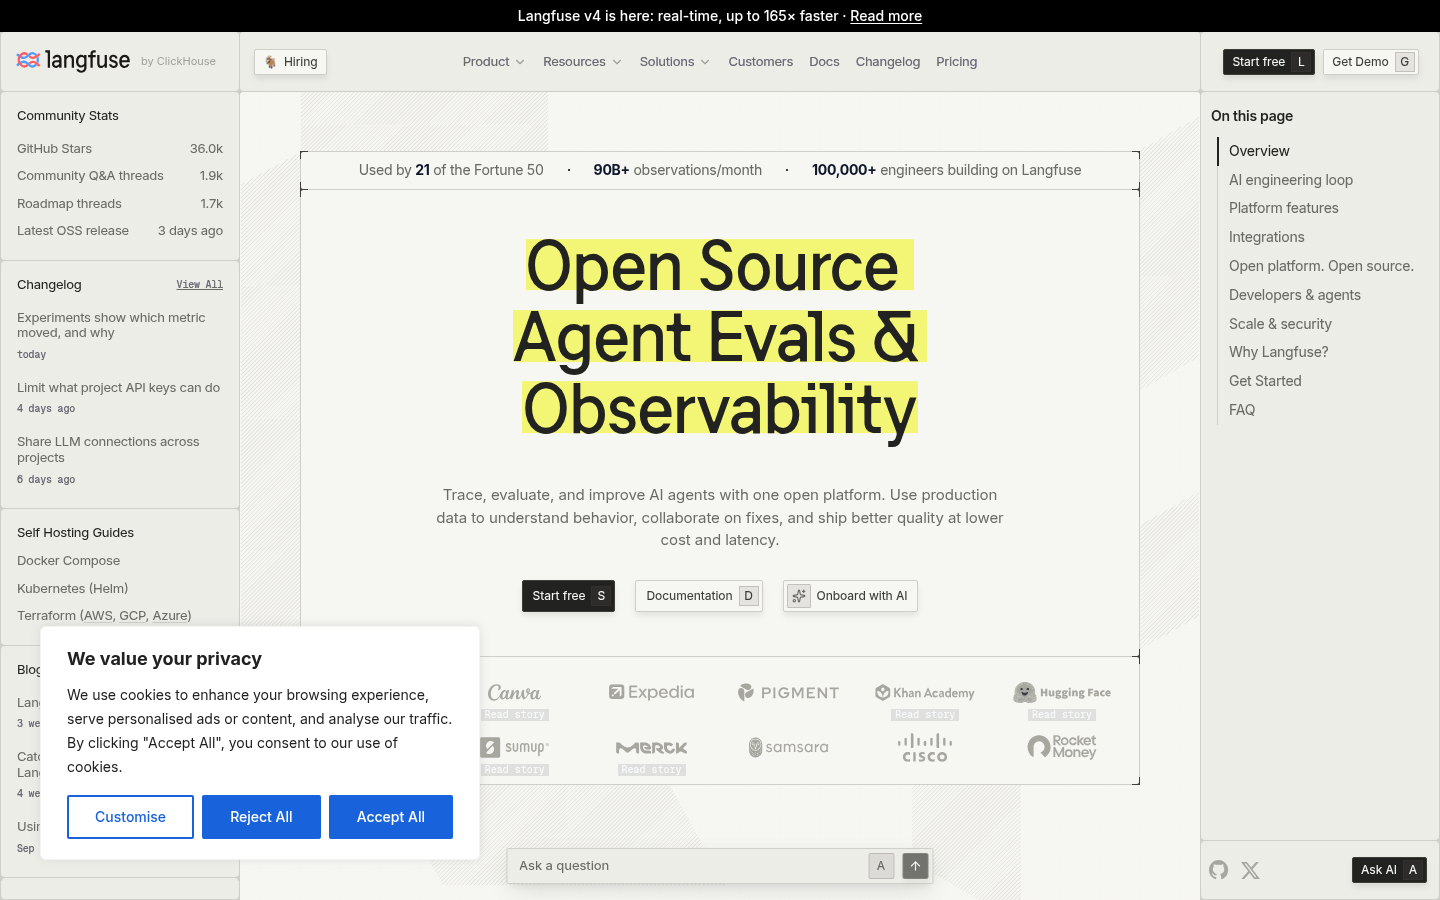Open the Hiring badge link

pos(290,62)
